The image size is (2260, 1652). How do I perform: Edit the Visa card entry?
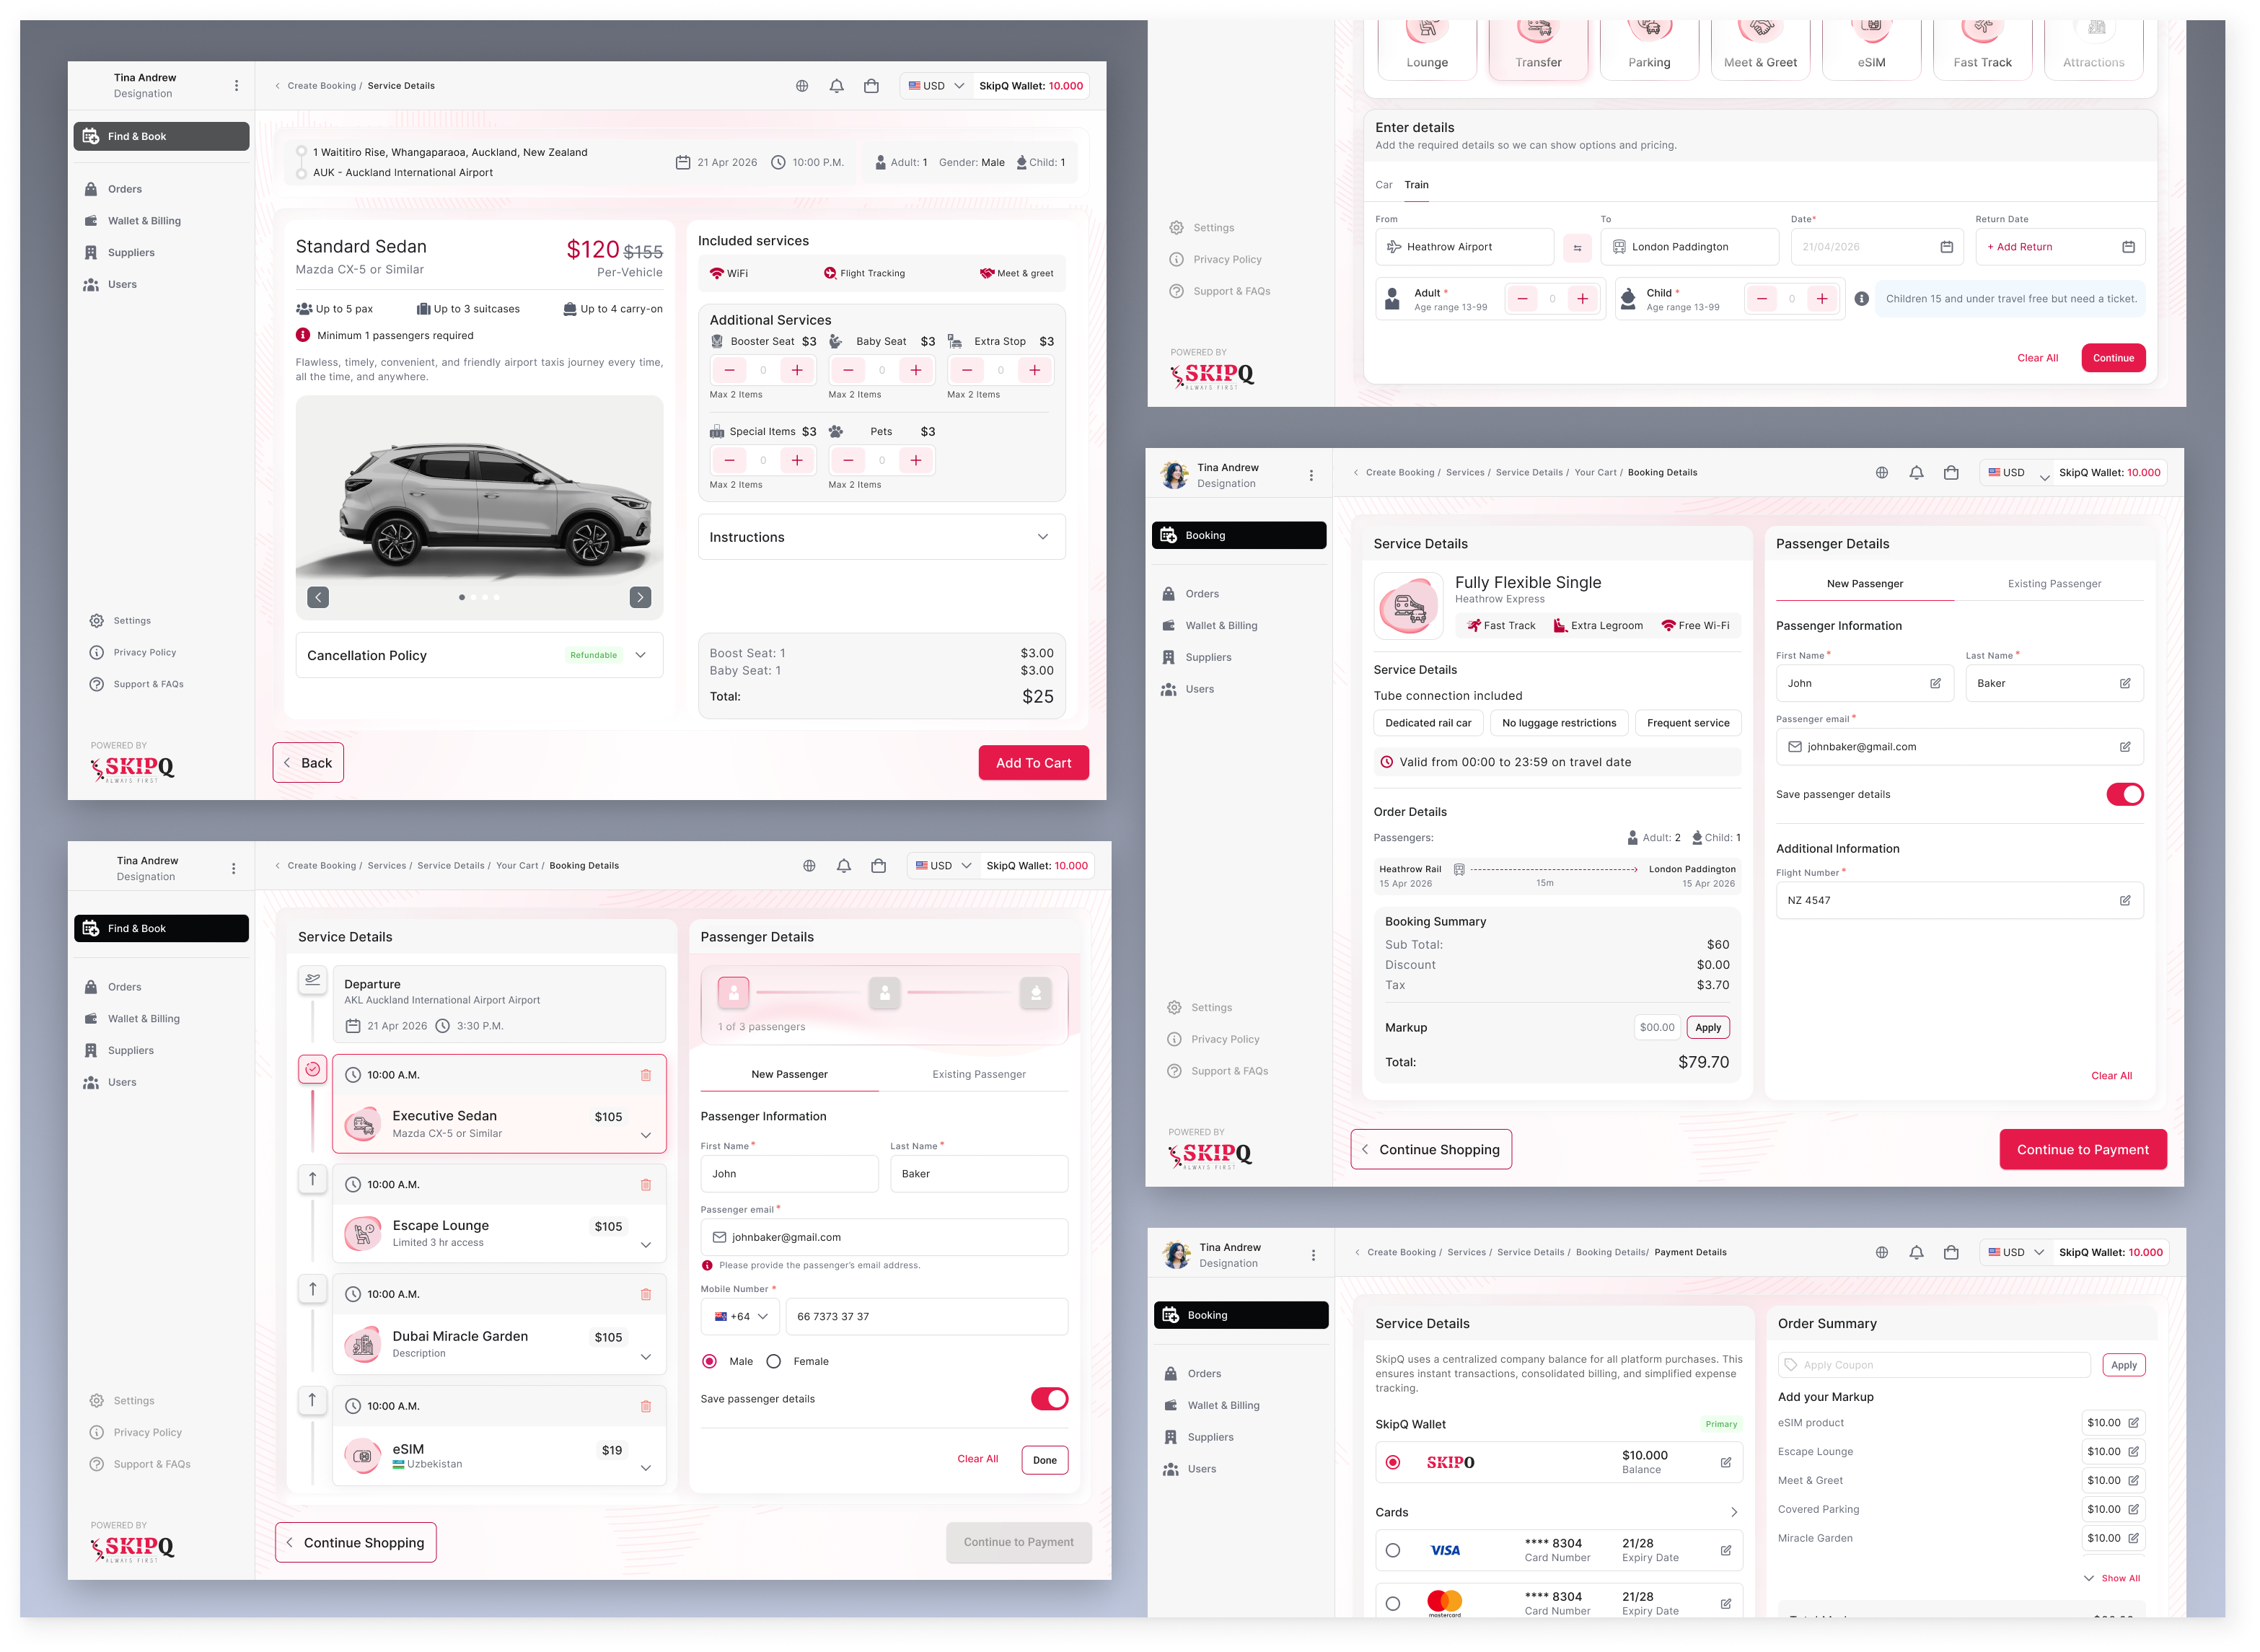1726,1550
